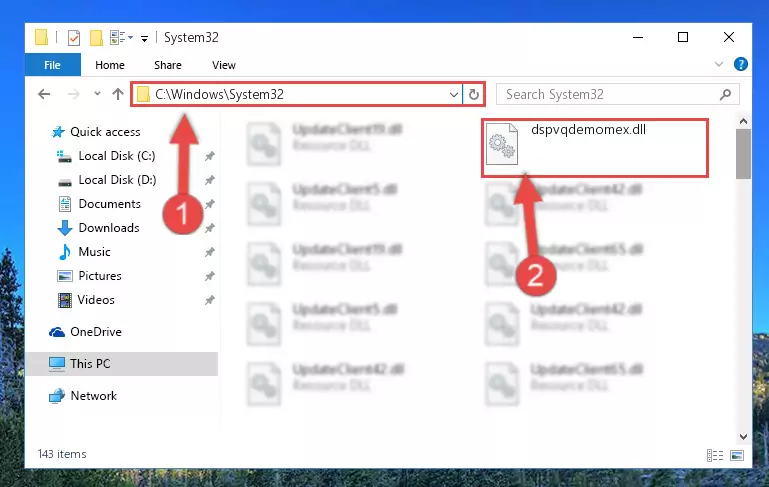Open Videos in the sidebar
The width and height of the screenshot is (769, 487).
pos(86,300)
